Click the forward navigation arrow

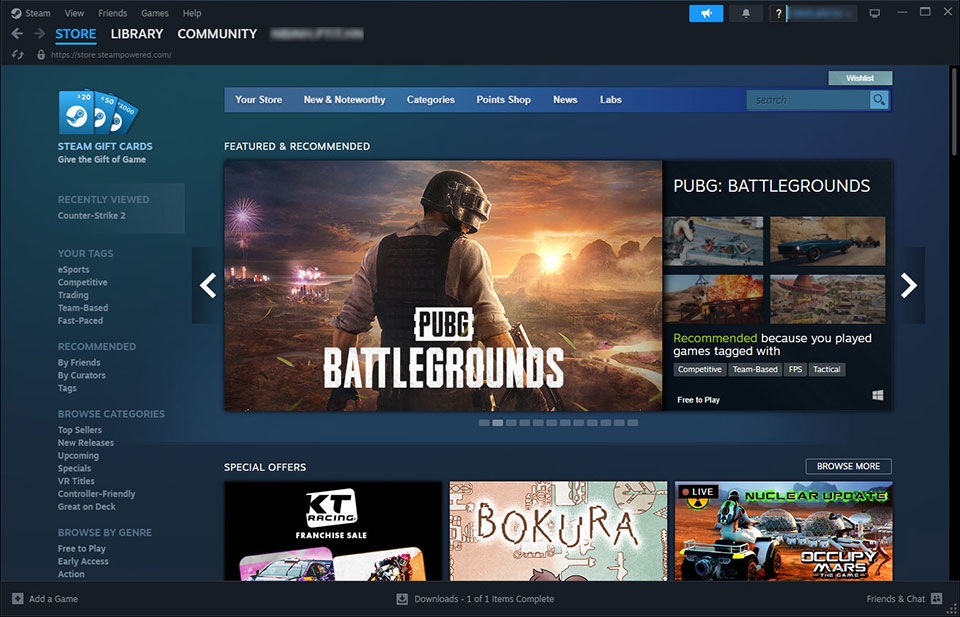[39, 34]
